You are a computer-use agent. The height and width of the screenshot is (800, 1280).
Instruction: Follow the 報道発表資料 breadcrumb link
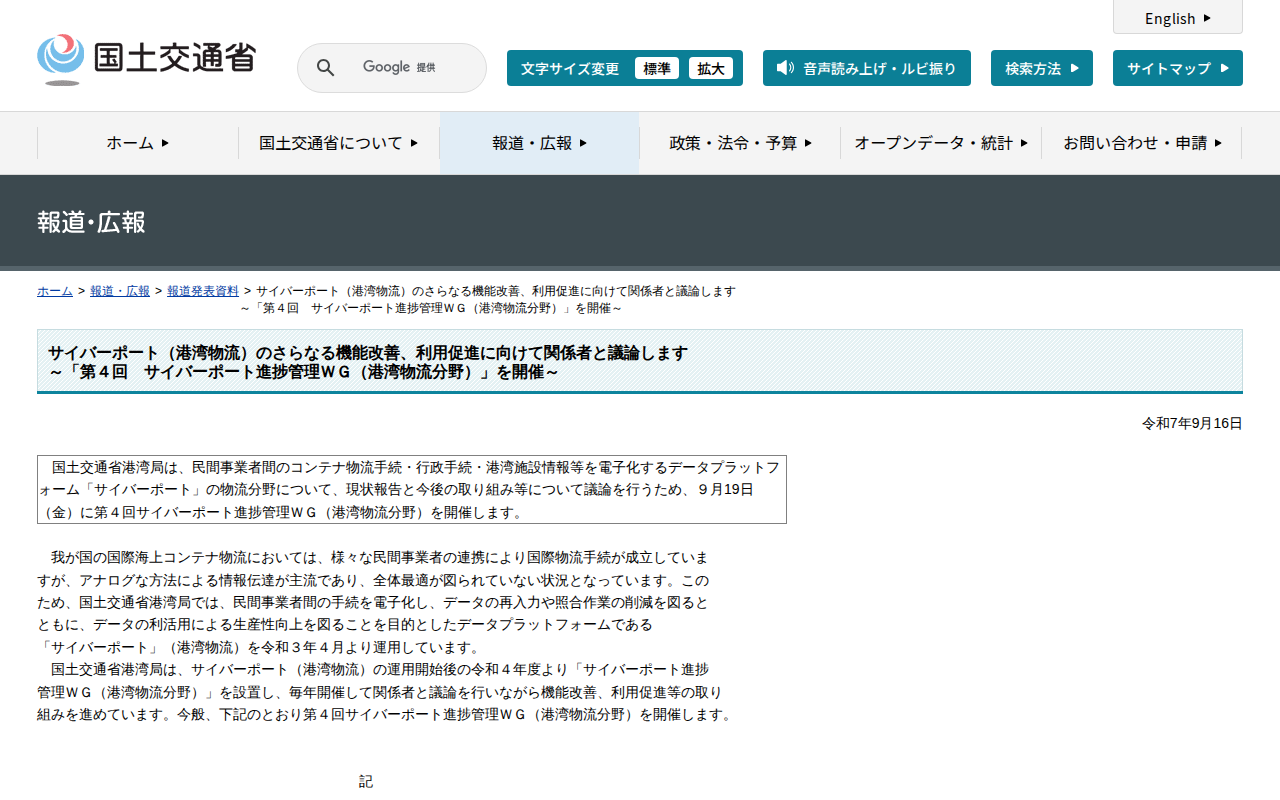click(x=203, y=291)
